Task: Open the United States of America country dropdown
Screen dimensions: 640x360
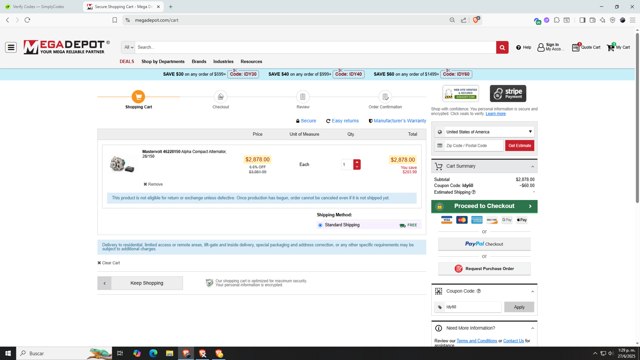Action: click(x=484, y=132)
